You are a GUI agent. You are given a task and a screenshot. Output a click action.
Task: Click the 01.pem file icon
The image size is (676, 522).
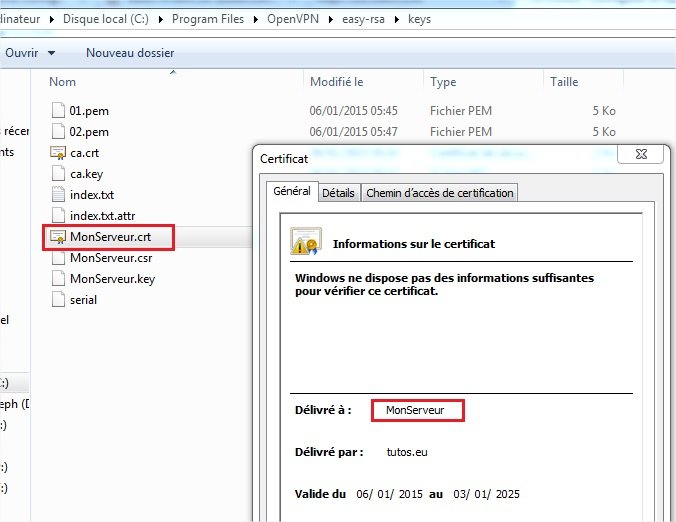(x=58, y=111)
